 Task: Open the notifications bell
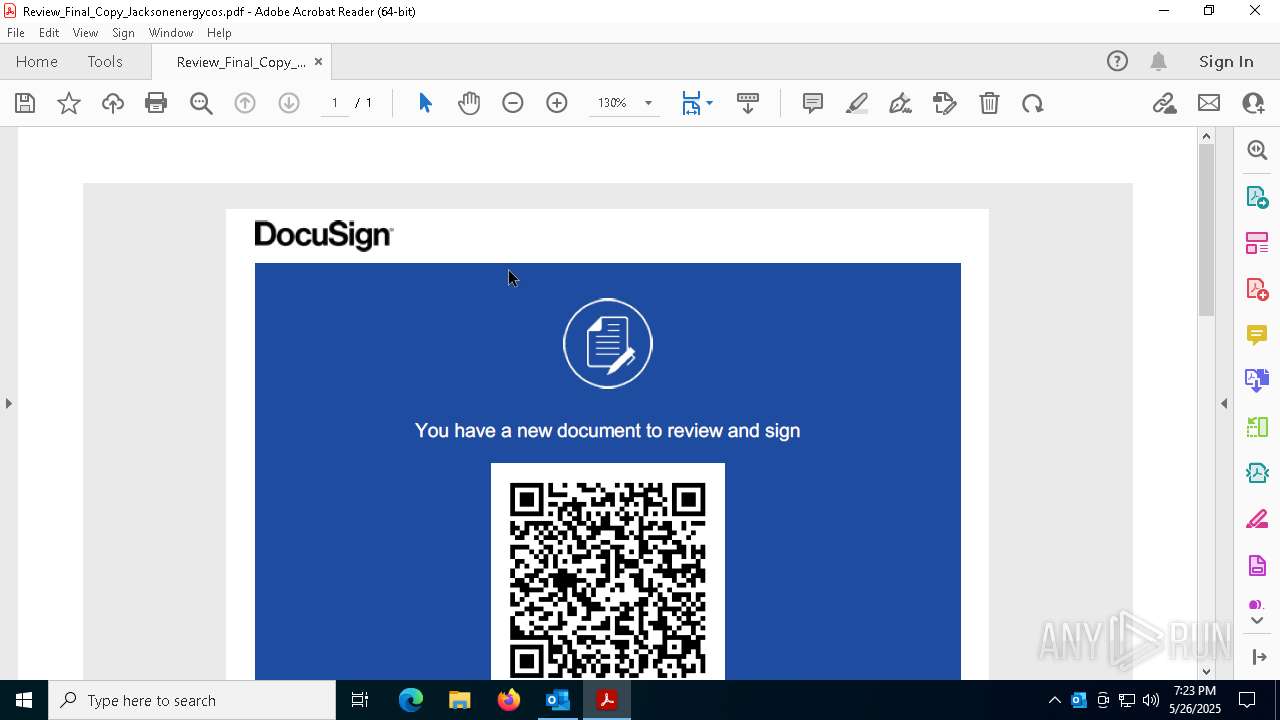(1158, 62)
